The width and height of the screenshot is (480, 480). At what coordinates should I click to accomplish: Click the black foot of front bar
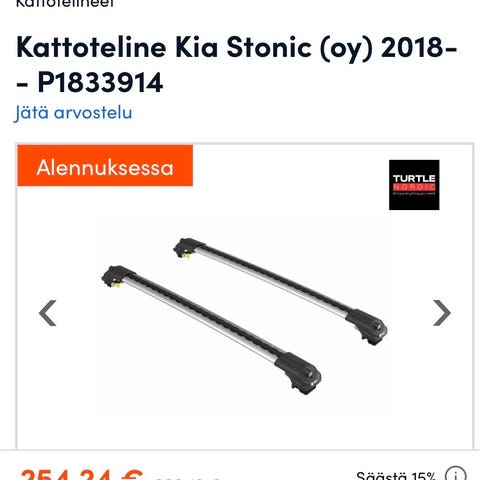click(298, 374)
